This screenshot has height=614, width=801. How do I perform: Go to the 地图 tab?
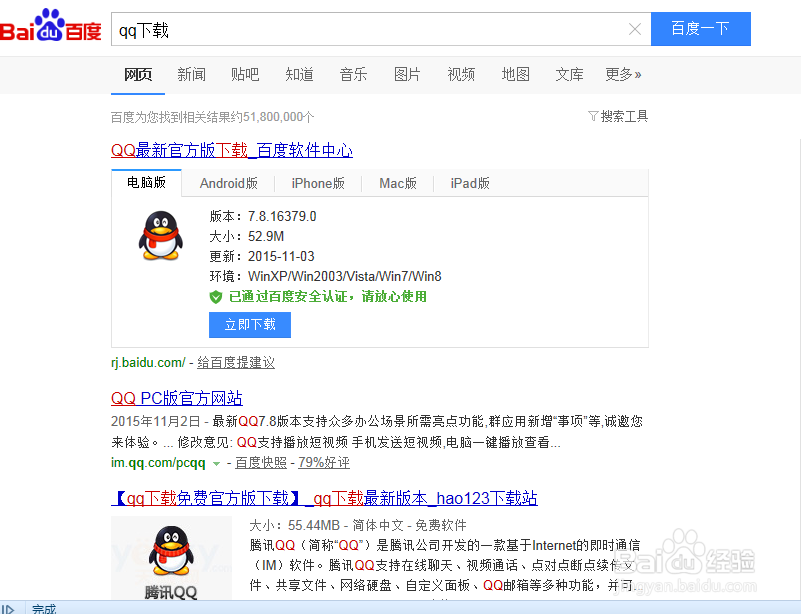(515, 75)
